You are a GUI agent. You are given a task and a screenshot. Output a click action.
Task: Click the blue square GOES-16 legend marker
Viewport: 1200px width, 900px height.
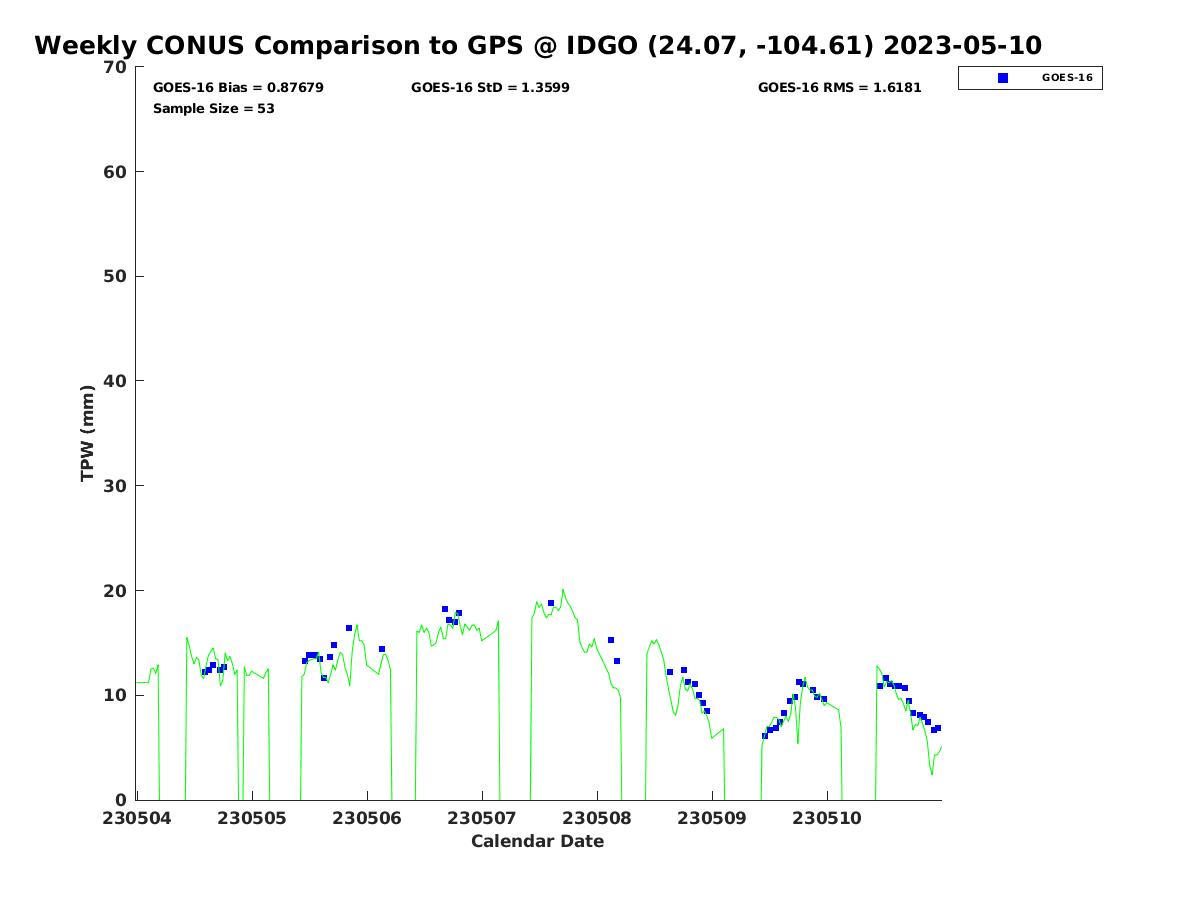[1003, 78]
